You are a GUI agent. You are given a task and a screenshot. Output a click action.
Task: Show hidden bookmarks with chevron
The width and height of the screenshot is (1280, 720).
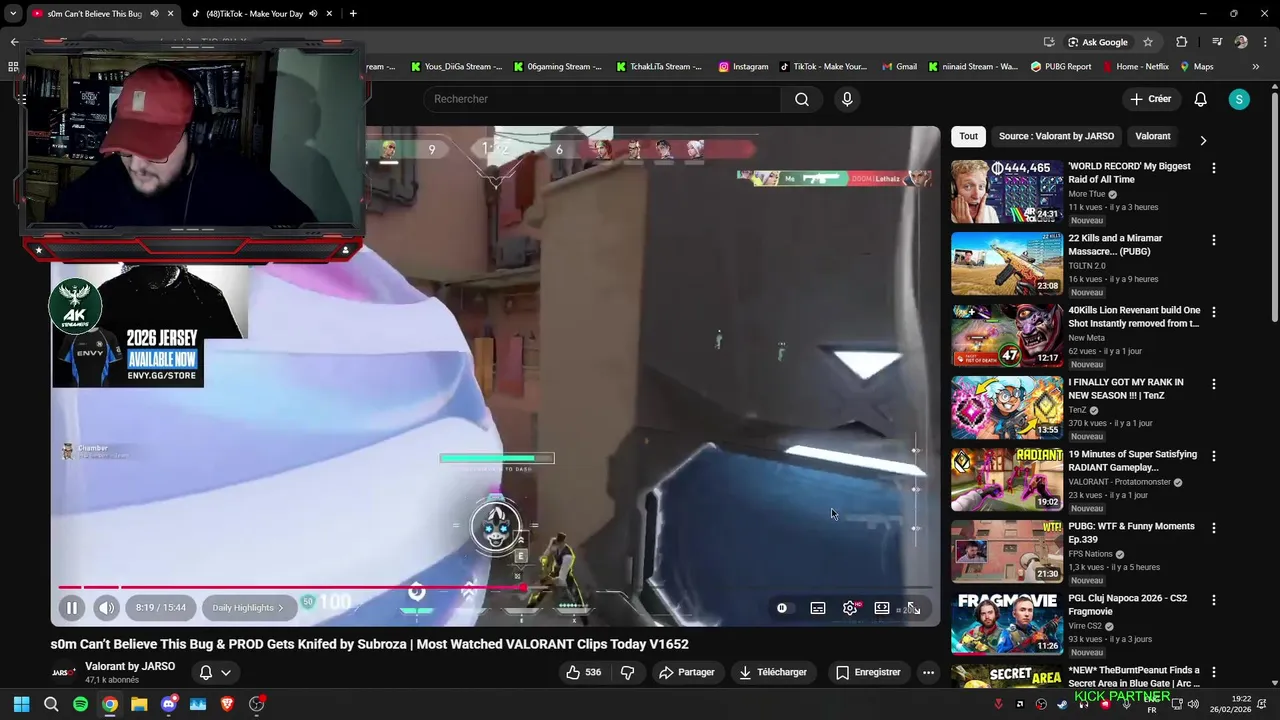click(x=1256, y=67)
